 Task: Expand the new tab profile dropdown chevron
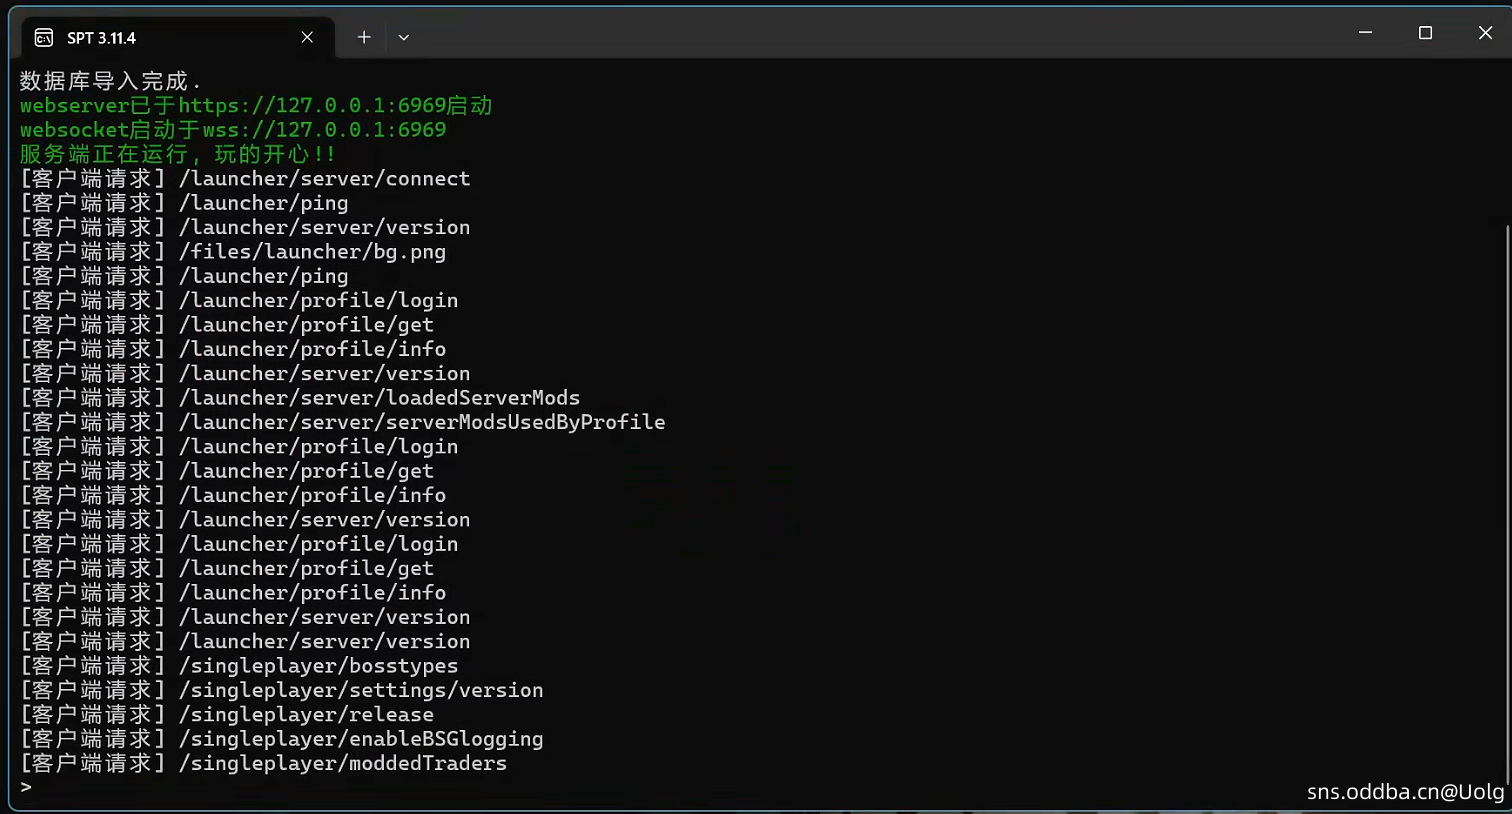point(404,38)
